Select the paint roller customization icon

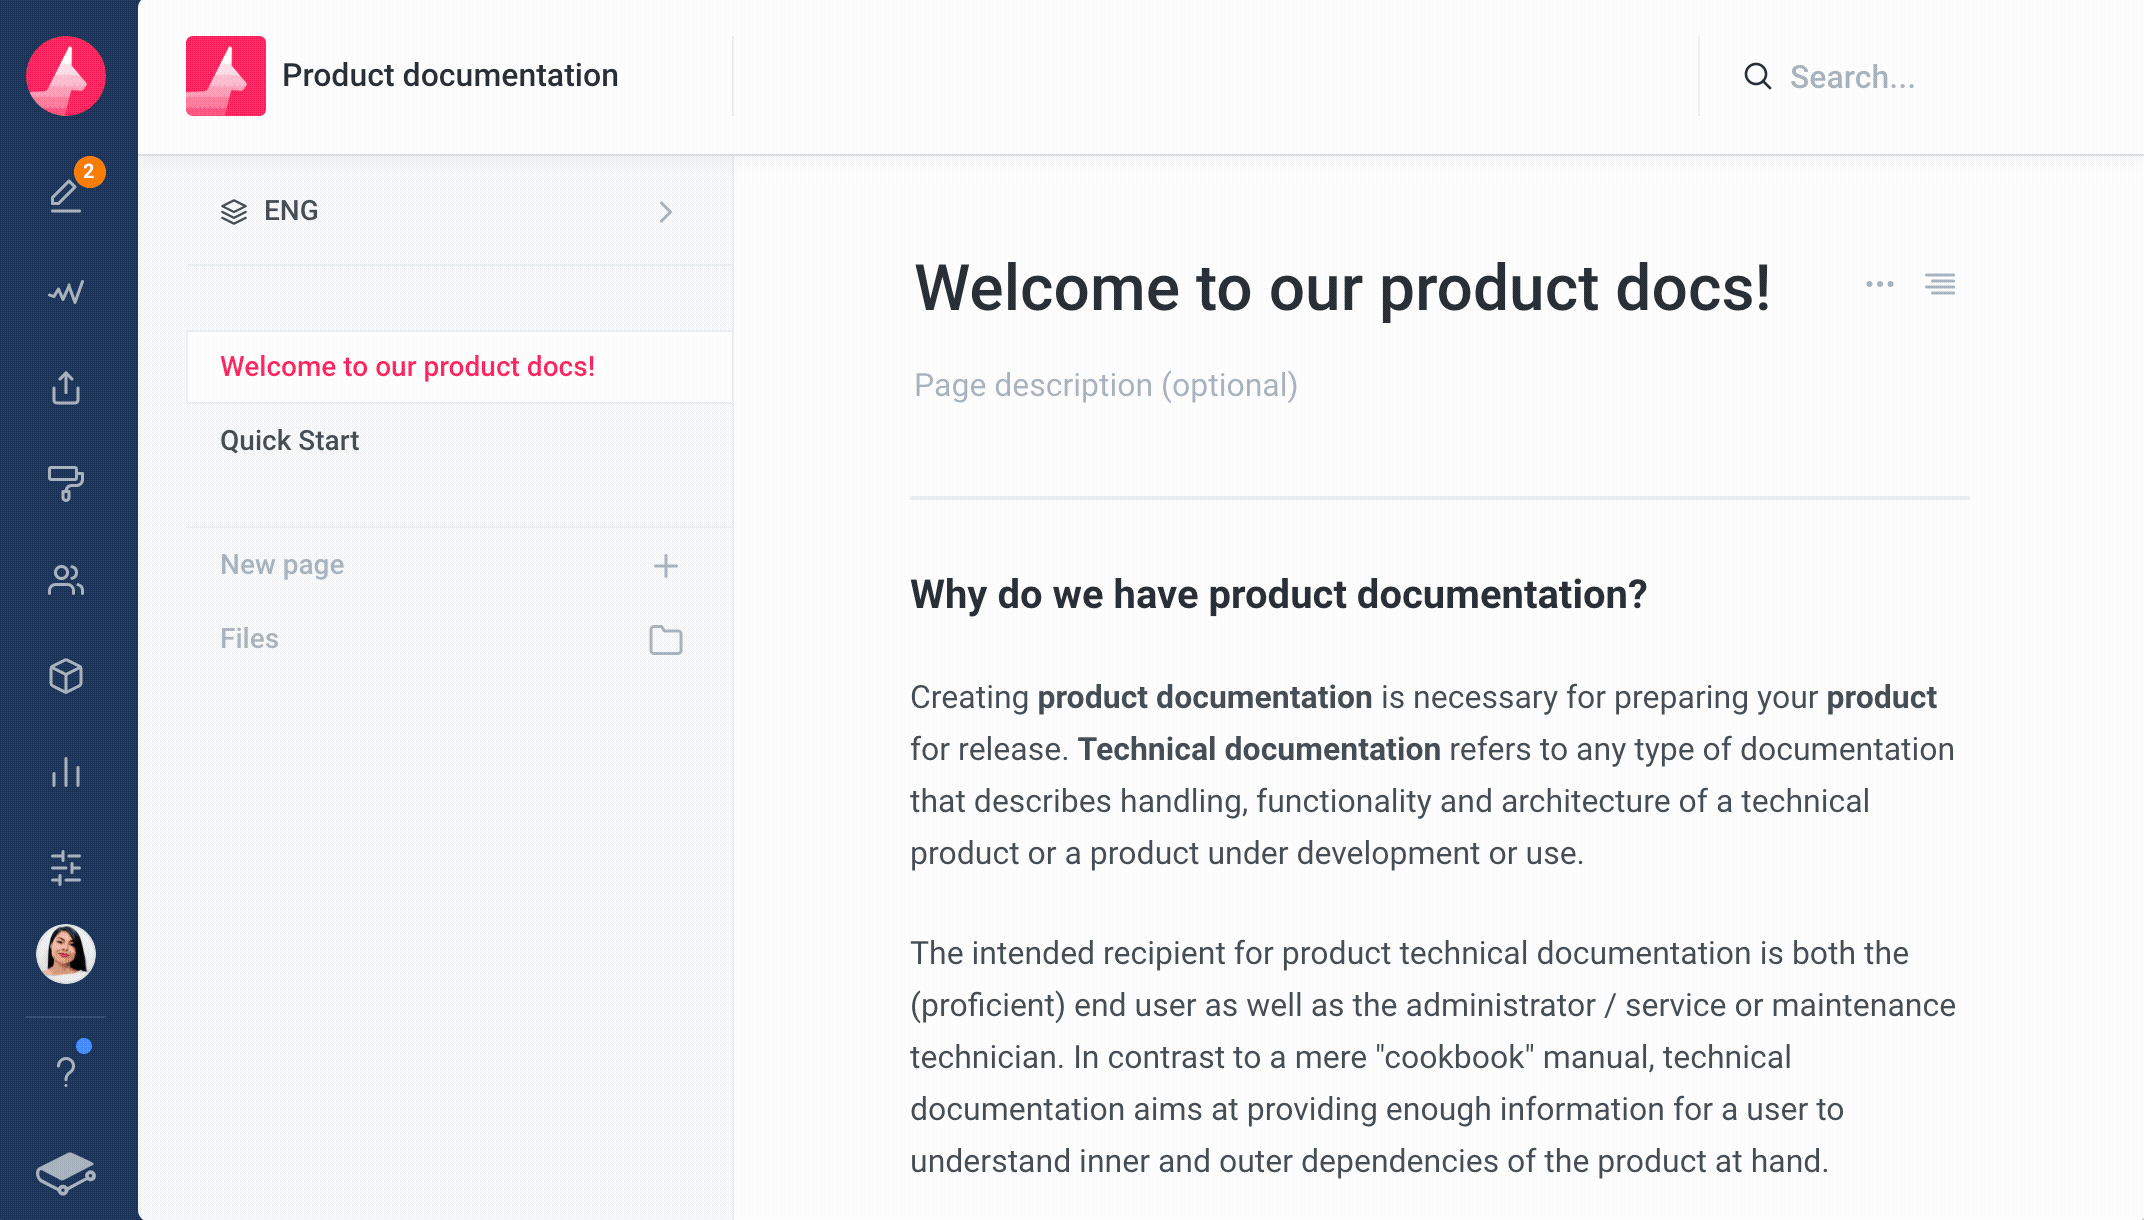(x=66, y=483)
